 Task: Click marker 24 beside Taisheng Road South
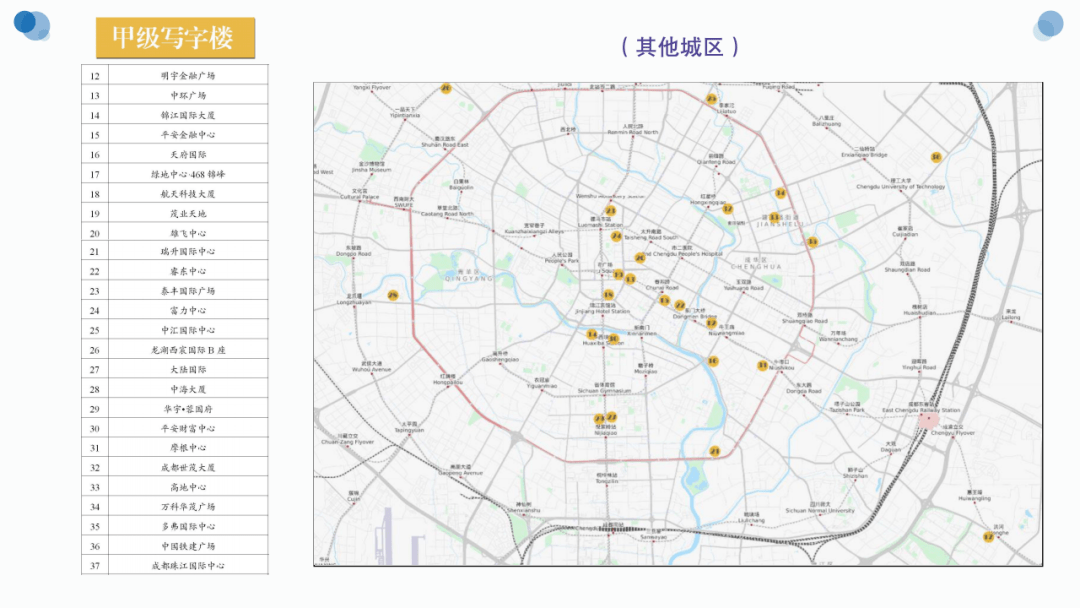(616, 237)
